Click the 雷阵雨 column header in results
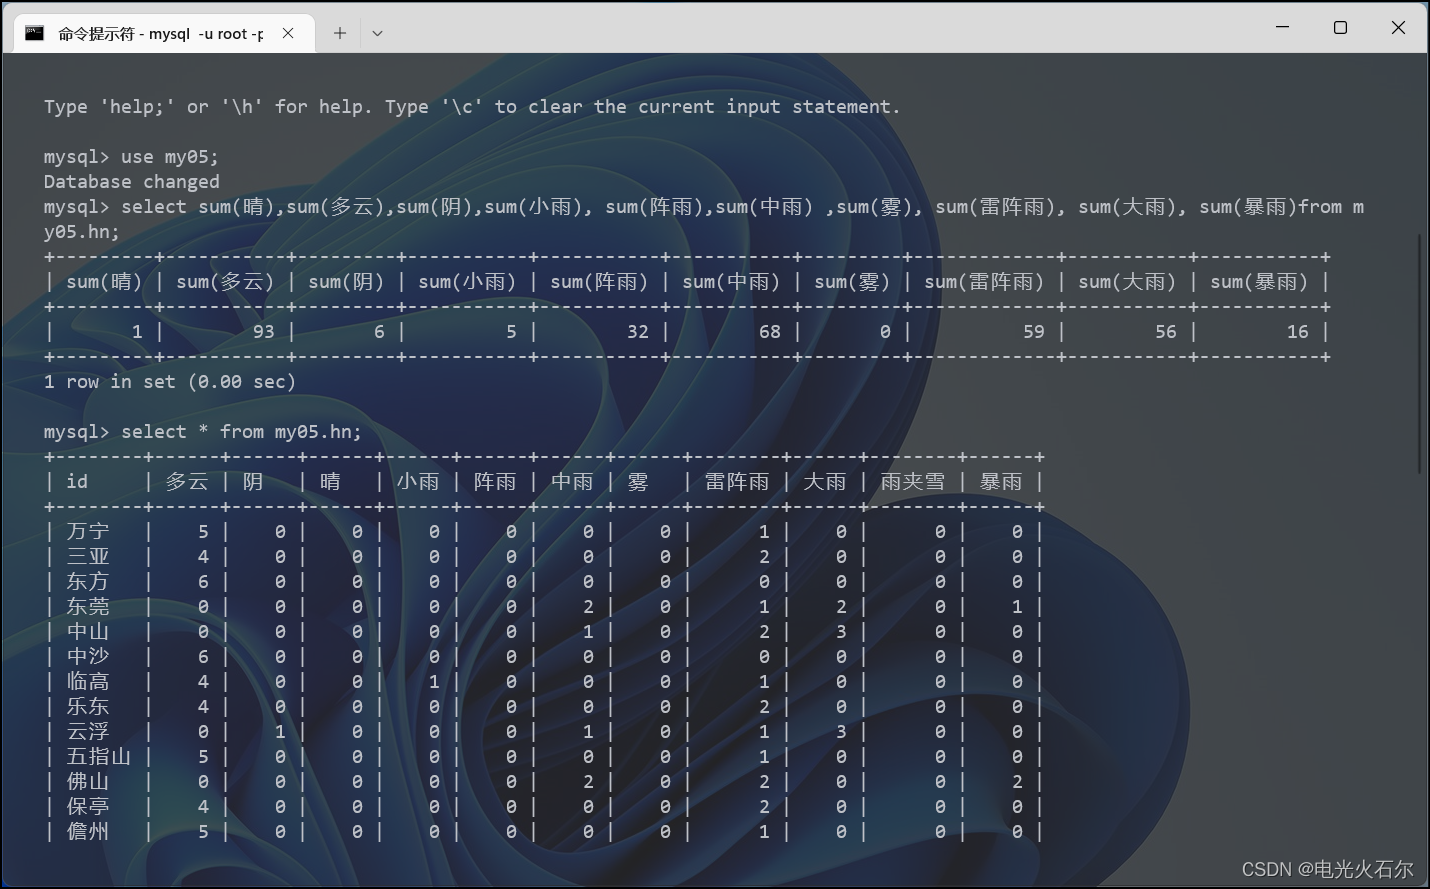1430x889 pixels. tap(737, 481)
